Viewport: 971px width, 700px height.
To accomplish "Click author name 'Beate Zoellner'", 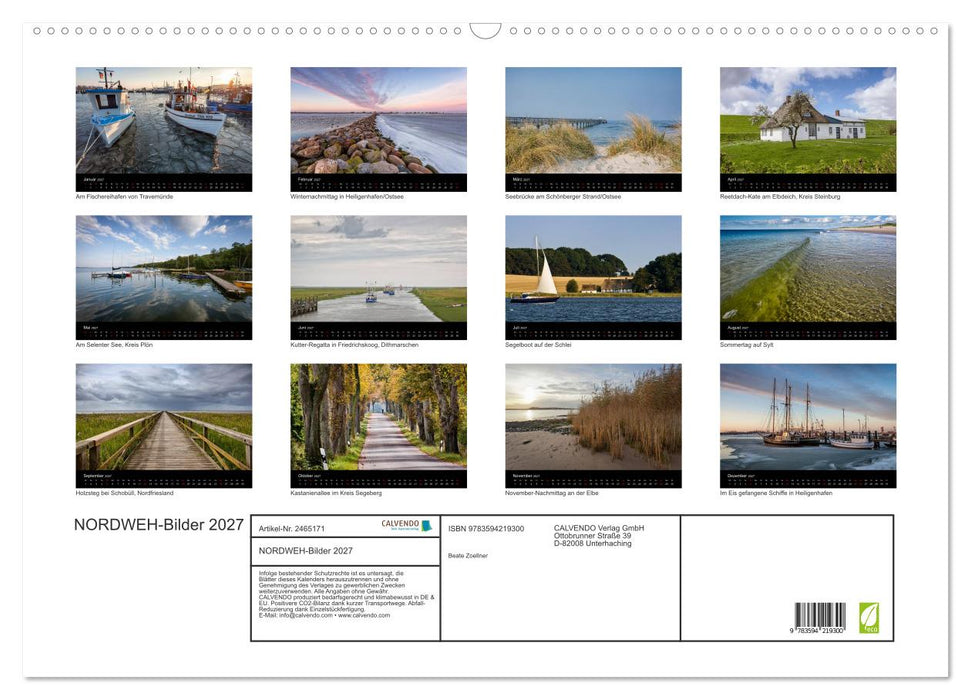I will tap(468, 556).
